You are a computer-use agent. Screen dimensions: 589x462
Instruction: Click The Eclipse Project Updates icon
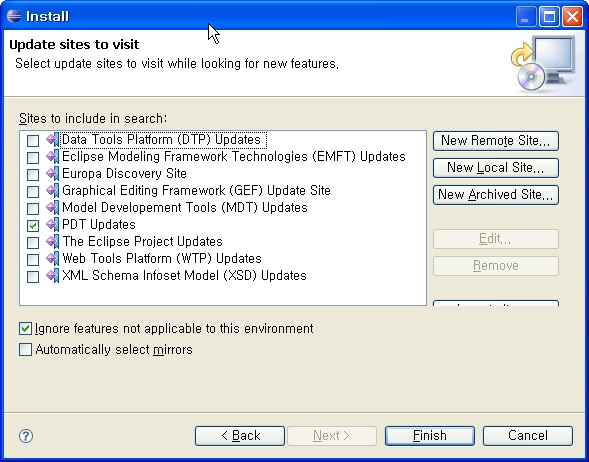click(53, 242)
